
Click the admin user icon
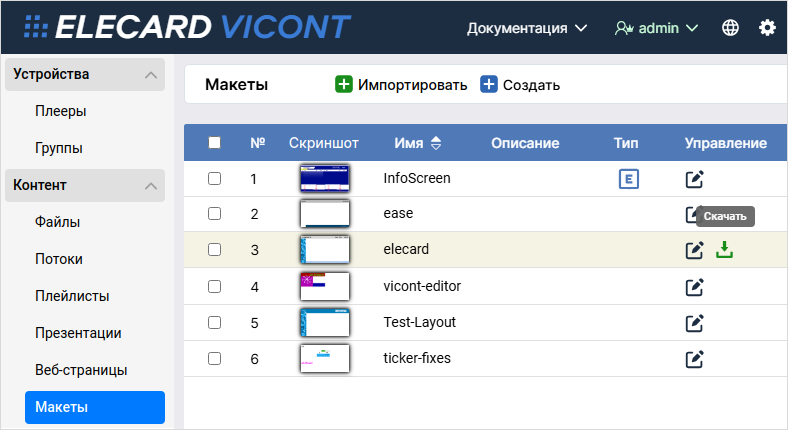click(624, 28)
